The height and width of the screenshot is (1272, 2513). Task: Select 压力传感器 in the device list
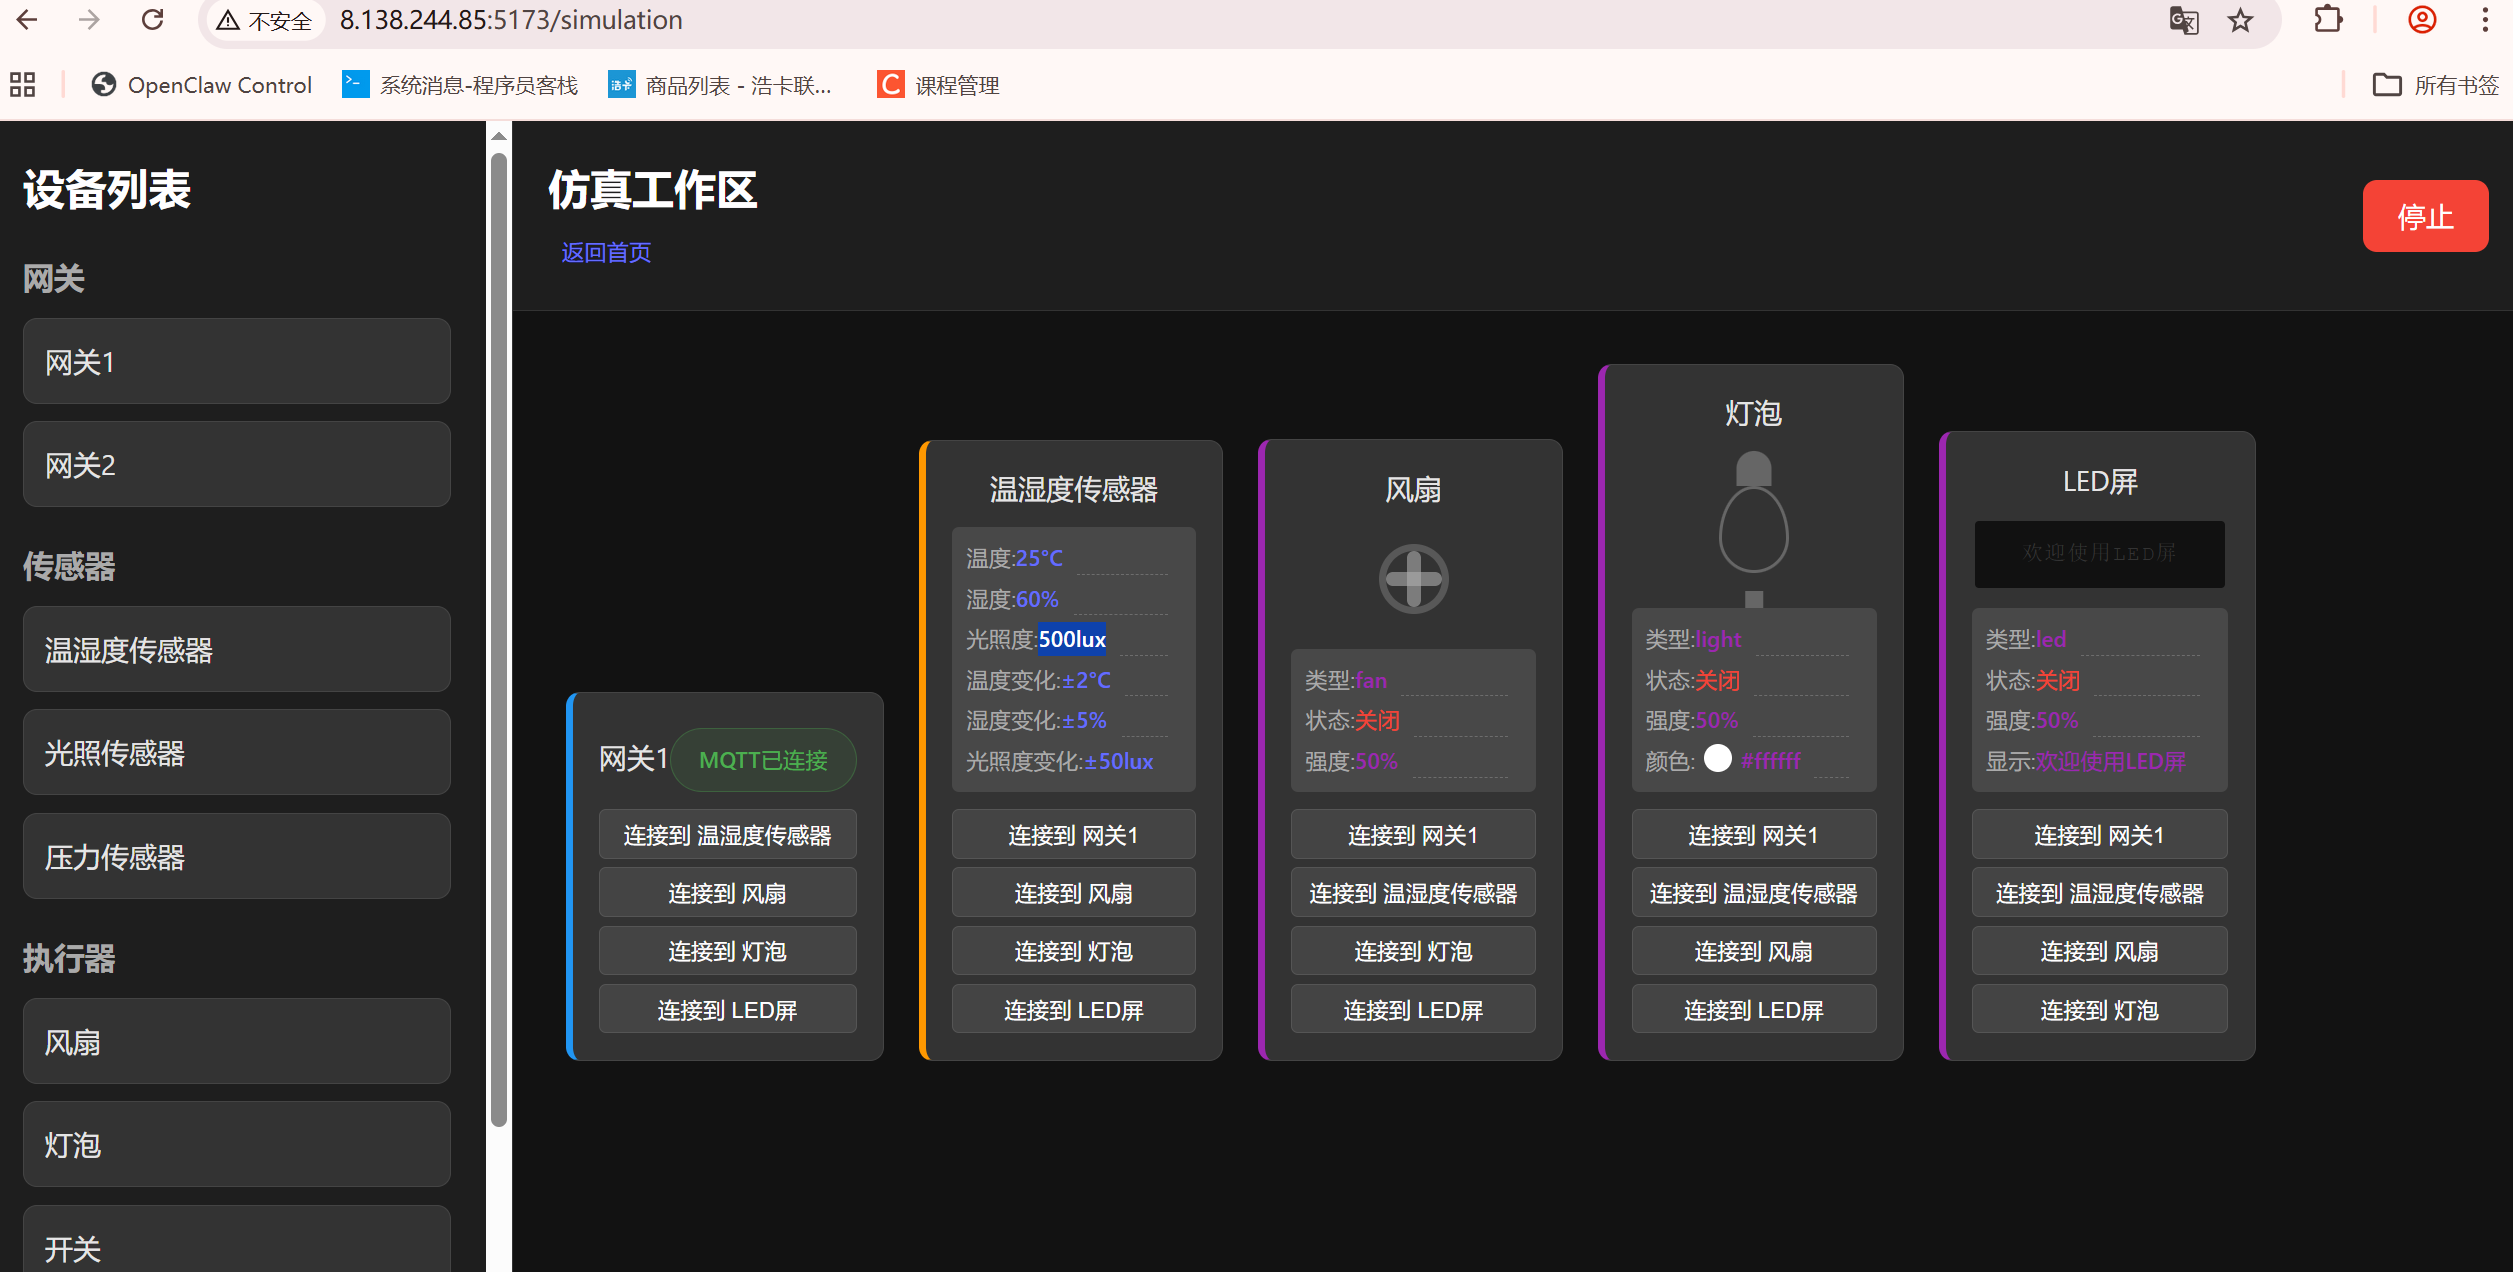click(x=236, y=857)
